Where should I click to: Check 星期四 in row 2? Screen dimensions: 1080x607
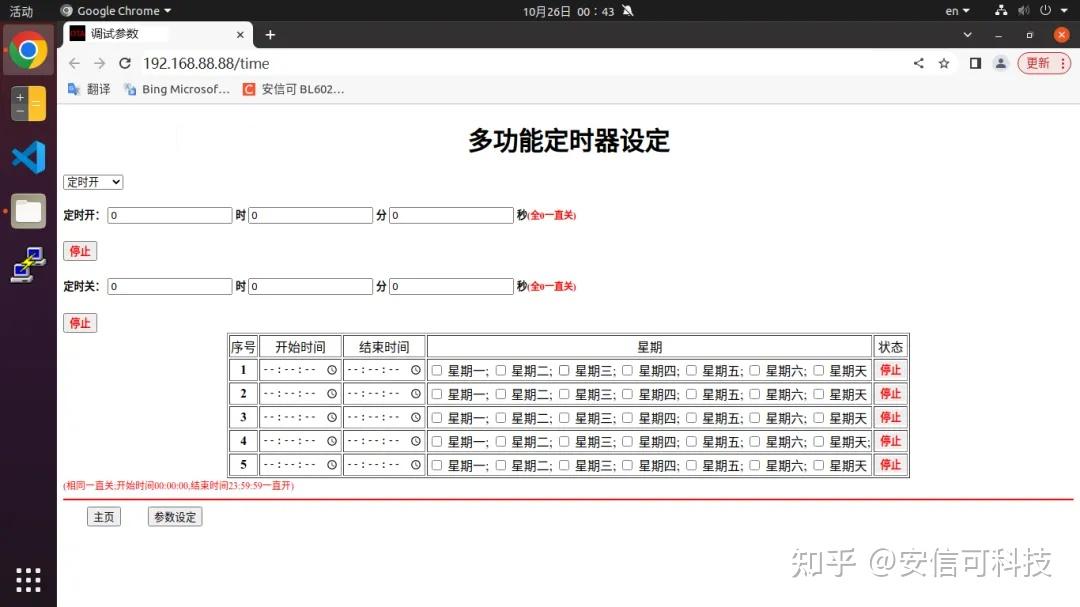[x=627, y=394]
